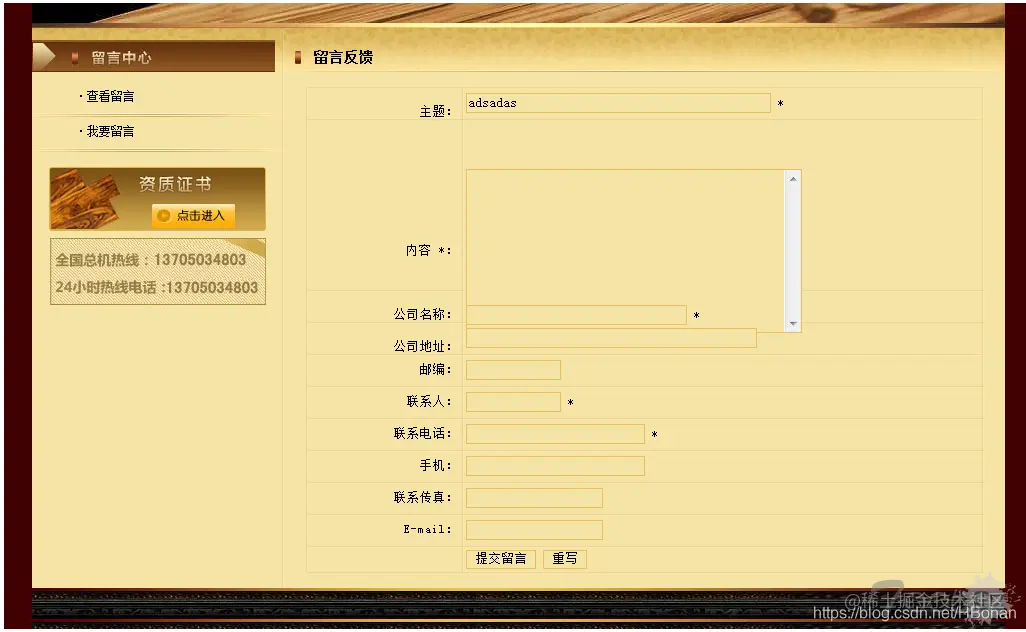Focus the 主题 input field containing adsadas

618,103
